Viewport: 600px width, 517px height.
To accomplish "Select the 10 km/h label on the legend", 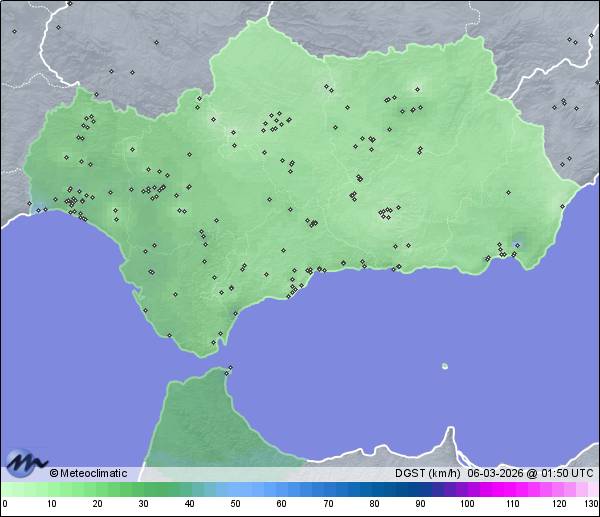I will pyautogui.click(x=50, y=504).
